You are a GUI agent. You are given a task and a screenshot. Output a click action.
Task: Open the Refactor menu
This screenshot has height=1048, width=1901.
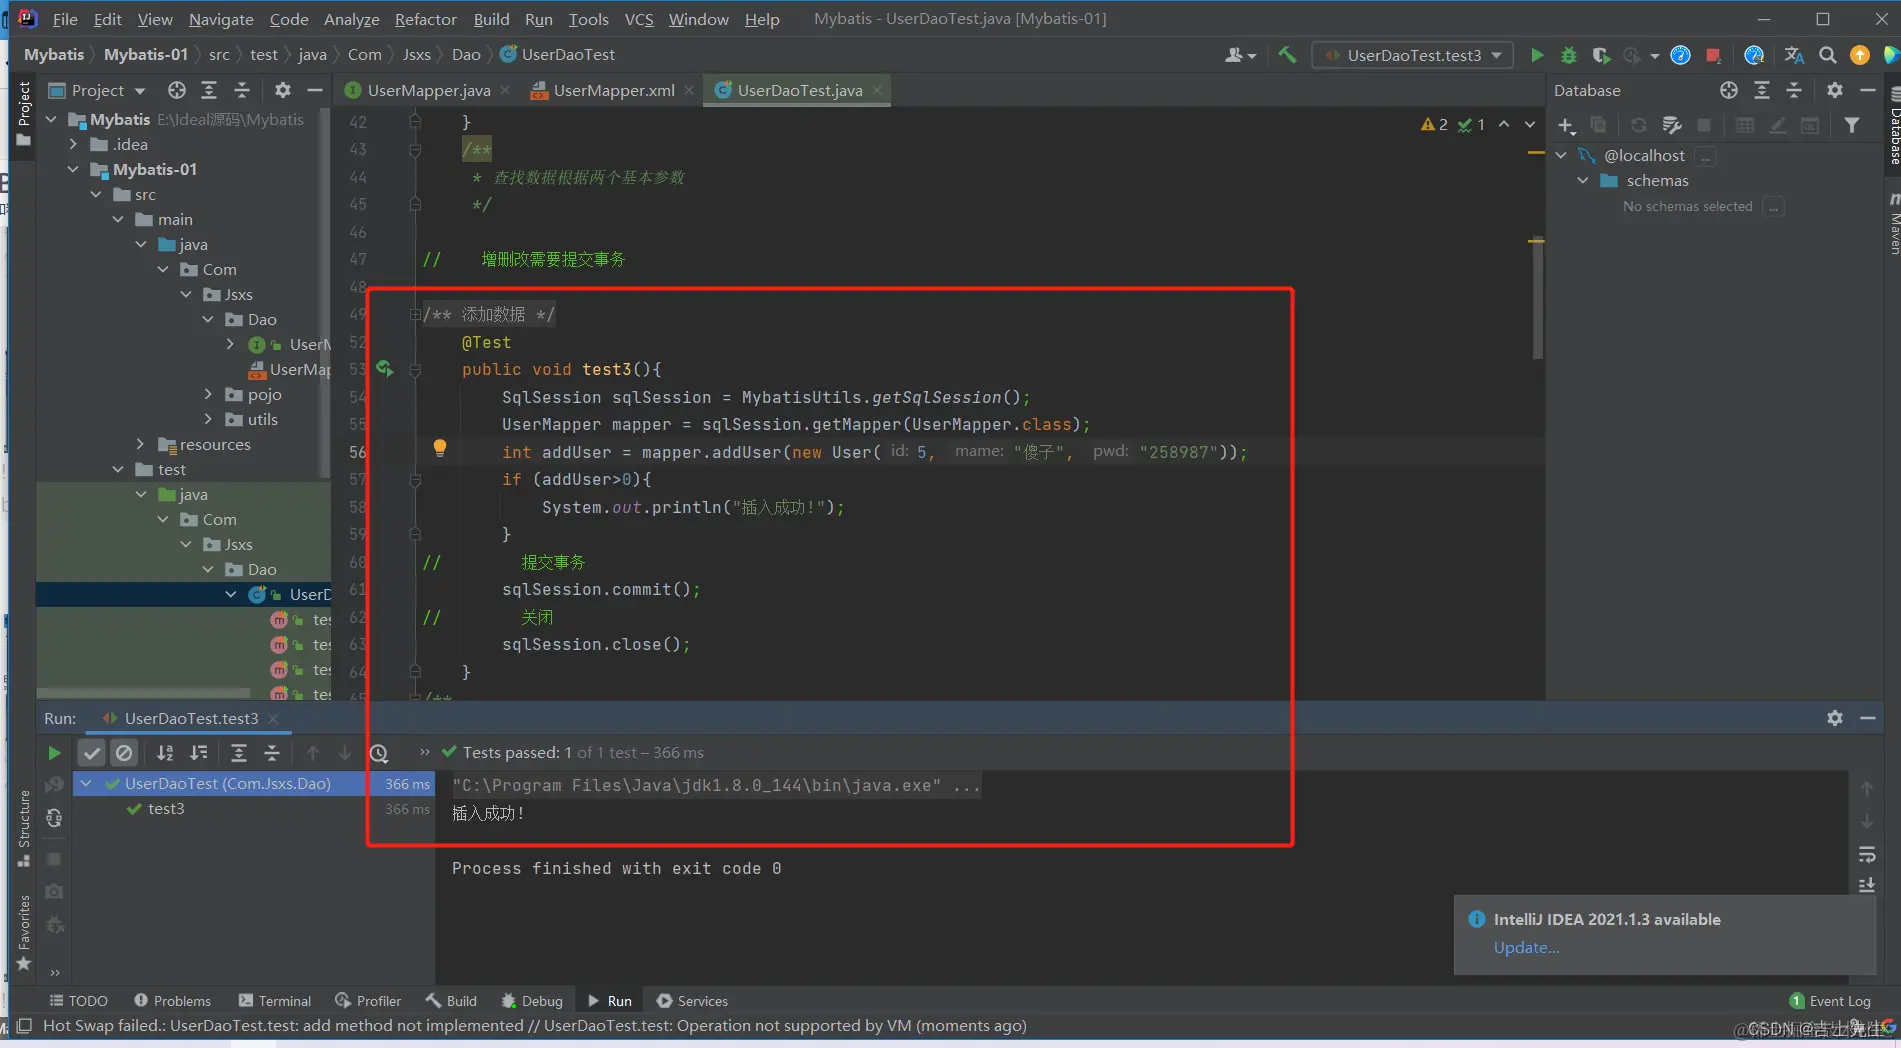[425, 19]
